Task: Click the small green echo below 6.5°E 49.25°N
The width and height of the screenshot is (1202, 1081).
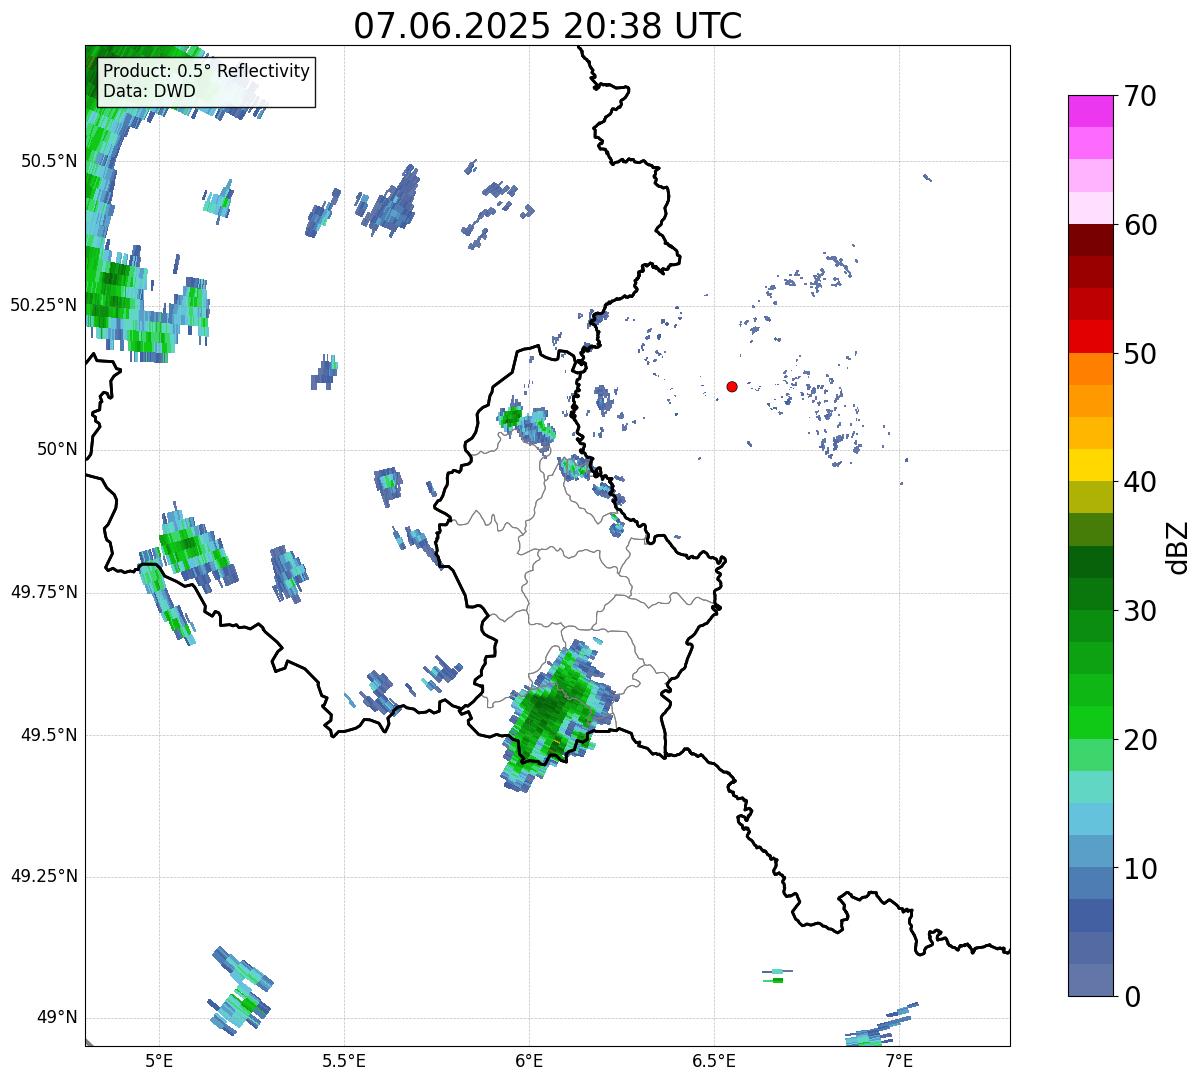Action: (x=774, y=980)
